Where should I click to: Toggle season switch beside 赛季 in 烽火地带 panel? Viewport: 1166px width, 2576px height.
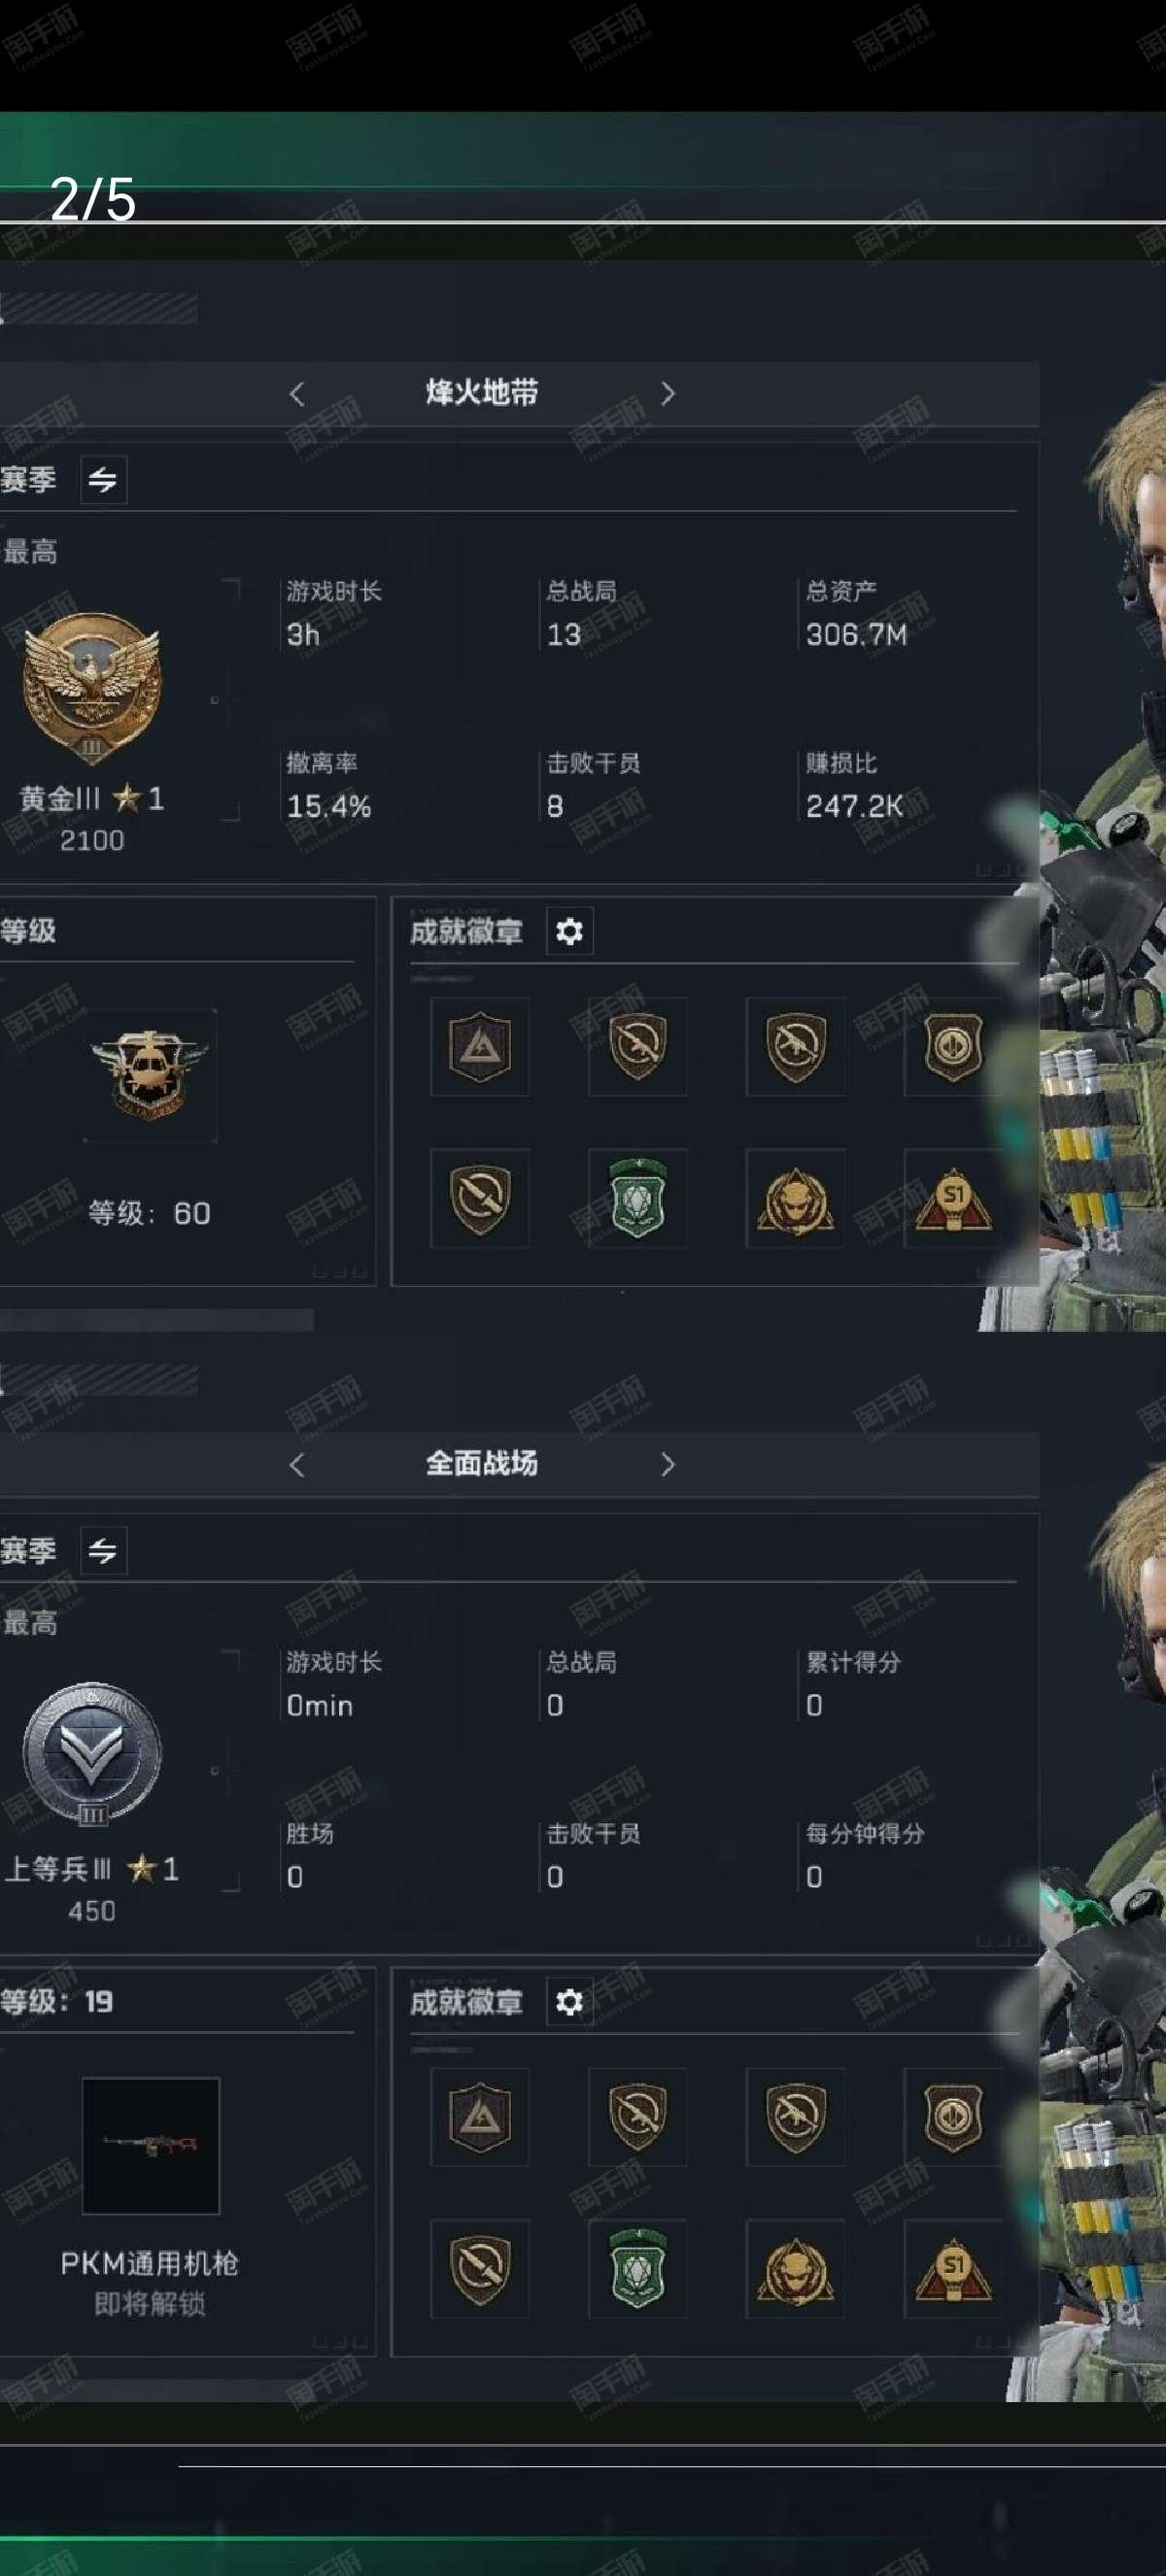[x=103, y=480]
